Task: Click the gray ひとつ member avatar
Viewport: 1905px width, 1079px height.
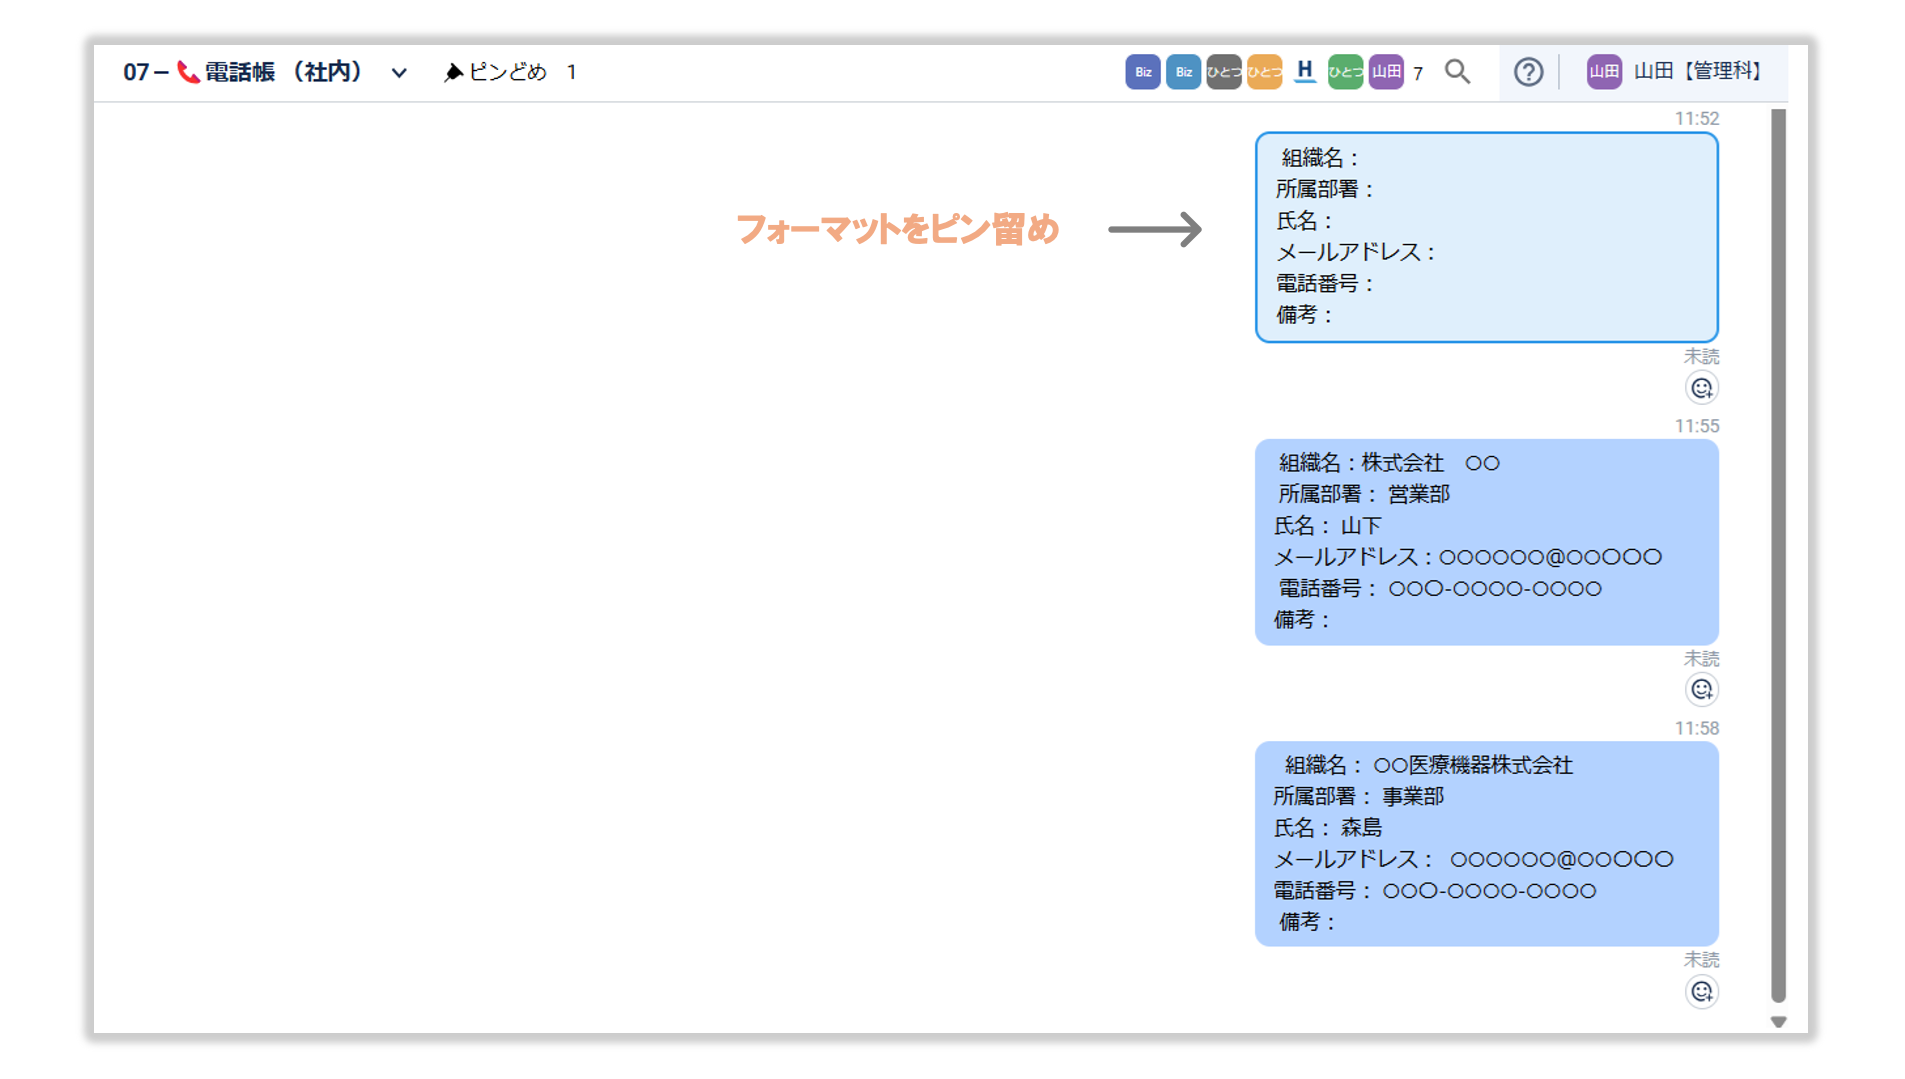Action: pyautogui.click(x=1224, y=72)
